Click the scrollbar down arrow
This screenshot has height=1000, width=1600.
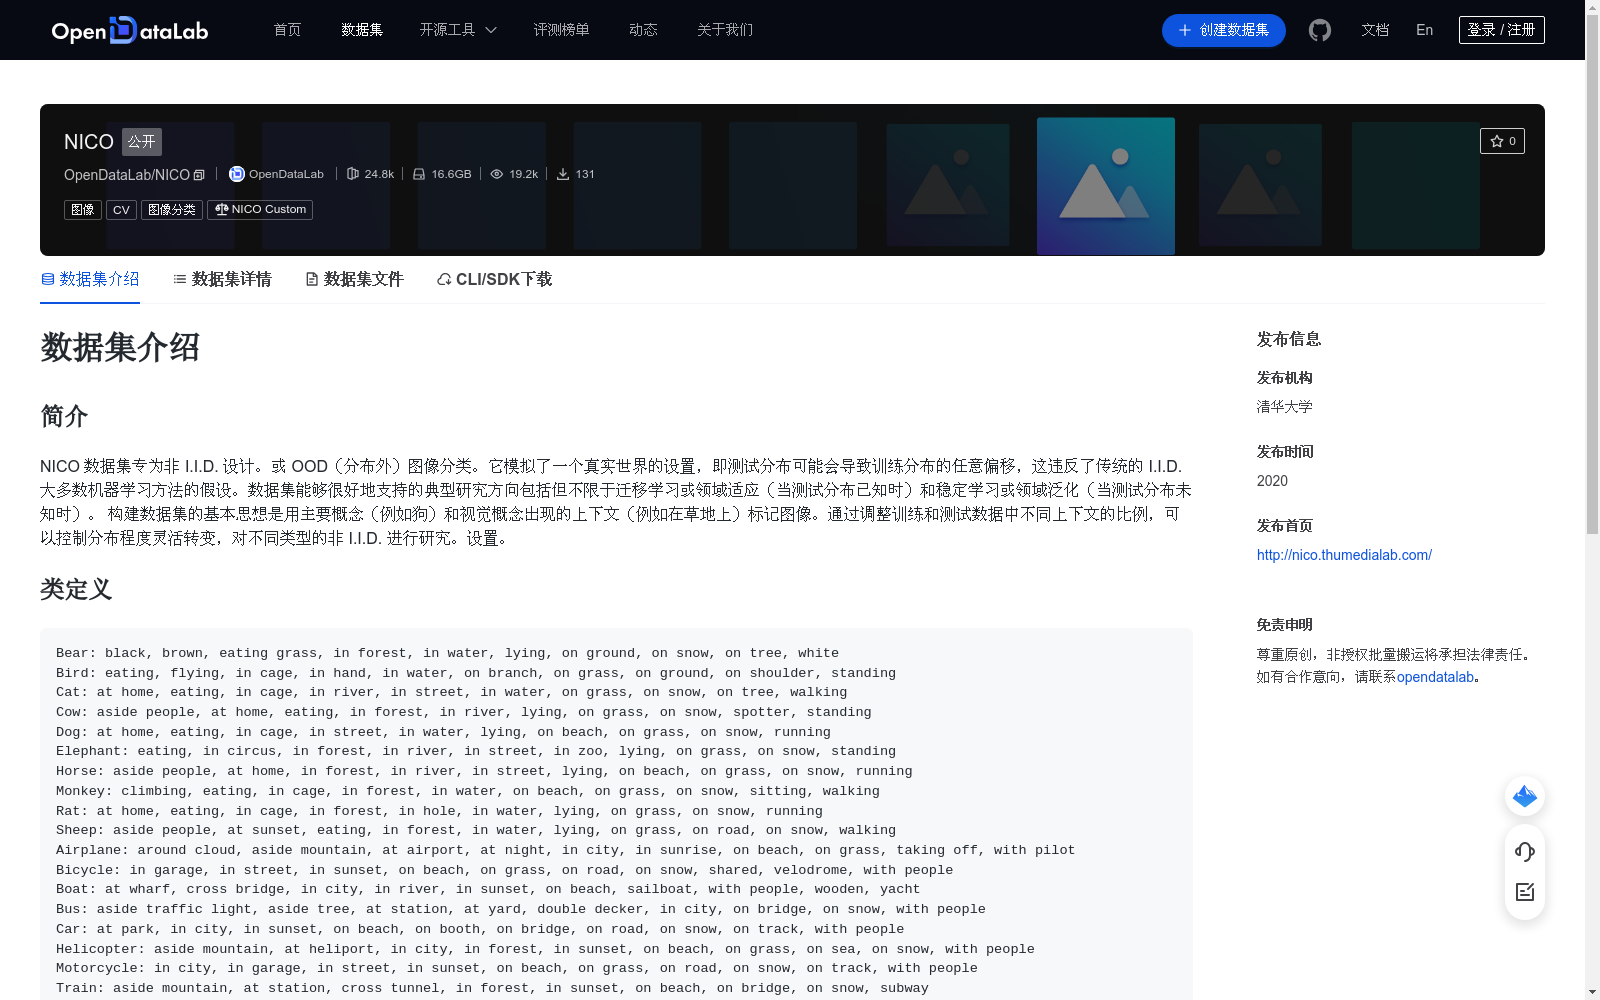(1592, 992)
